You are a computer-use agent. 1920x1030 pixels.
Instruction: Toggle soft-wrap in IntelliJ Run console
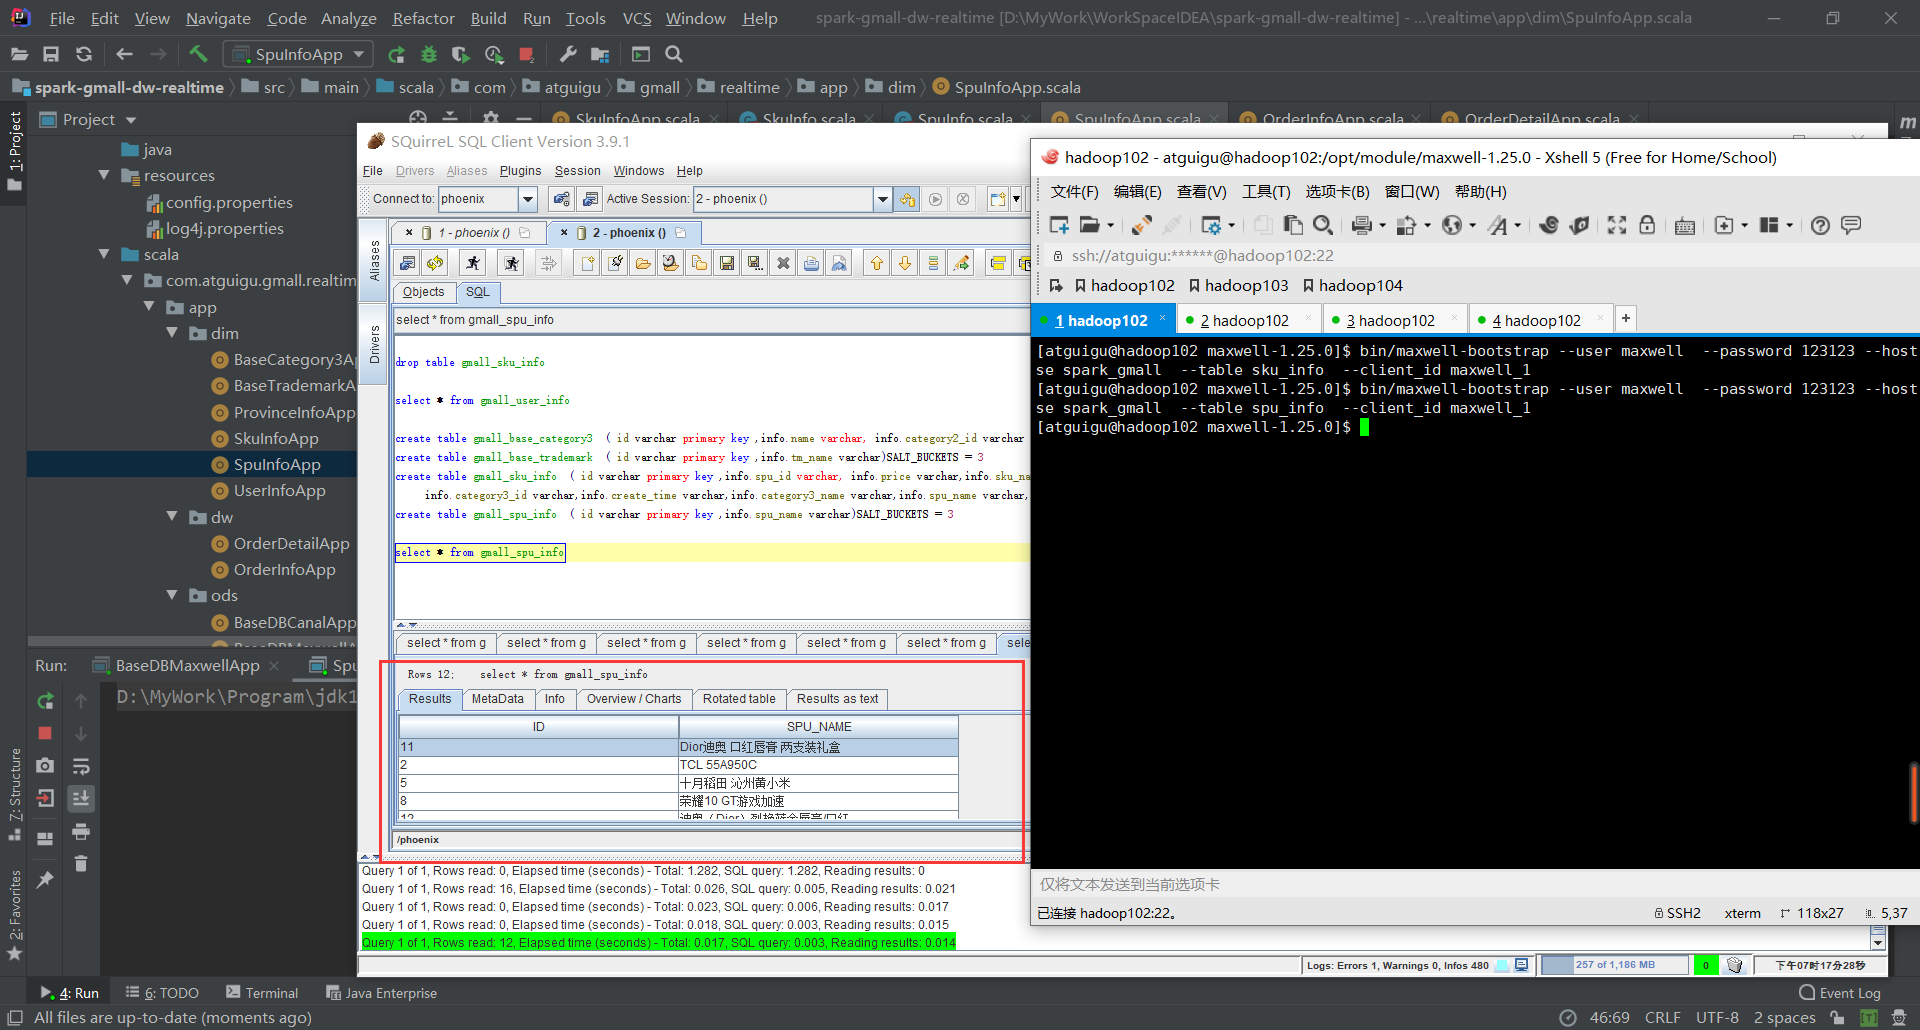81,766
